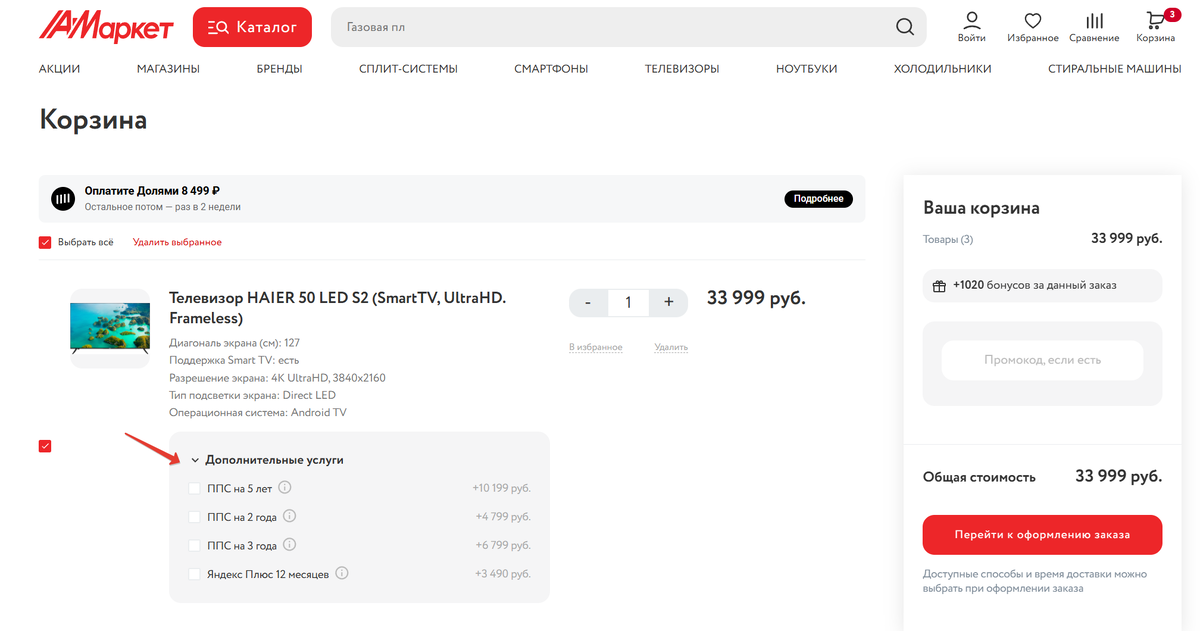Screen dimensions: 1200x631
Task: Toggle the HAIER TV item selection checkbox
Action: [x=45, y=446]
